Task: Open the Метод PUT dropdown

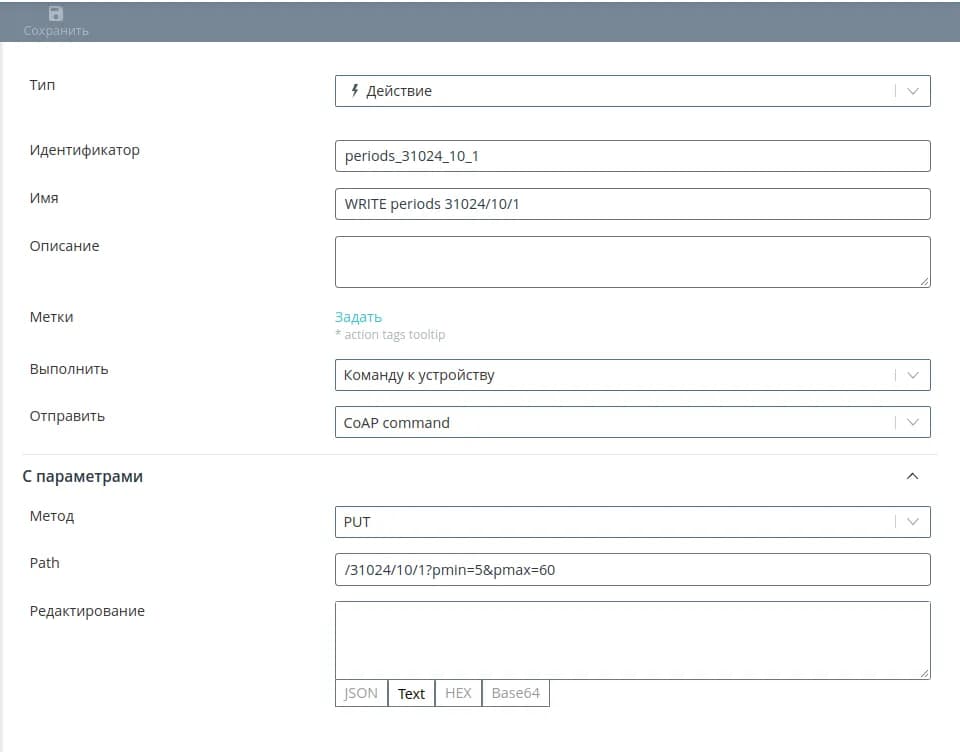Action: coord(912,521)
